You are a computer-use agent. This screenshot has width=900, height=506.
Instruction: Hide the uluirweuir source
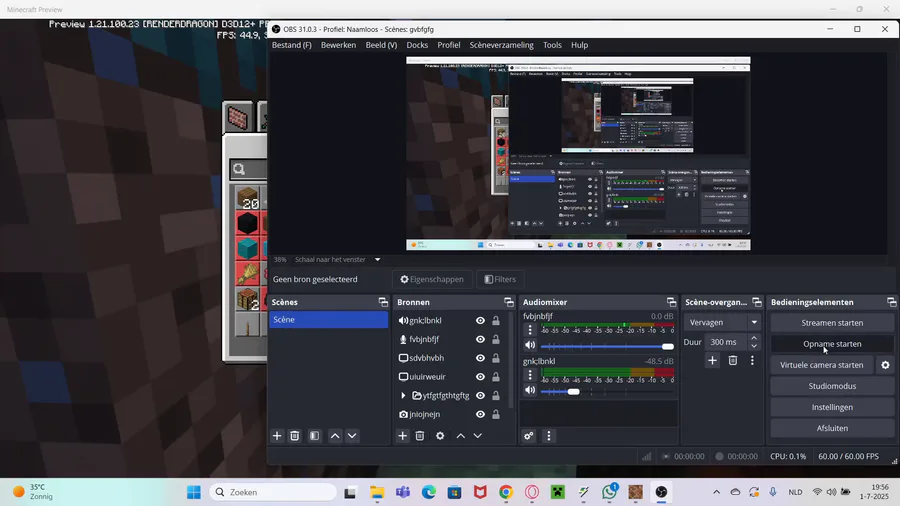click(480, 377)
